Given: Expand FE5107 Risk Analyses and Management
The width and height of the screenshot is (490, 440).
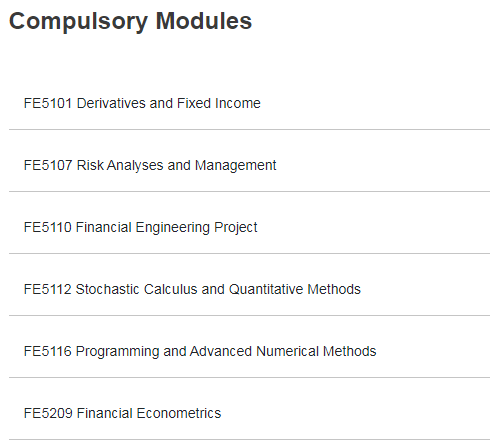Looking at the screenshot, I should pyautogui.click(x=249, y=165).
